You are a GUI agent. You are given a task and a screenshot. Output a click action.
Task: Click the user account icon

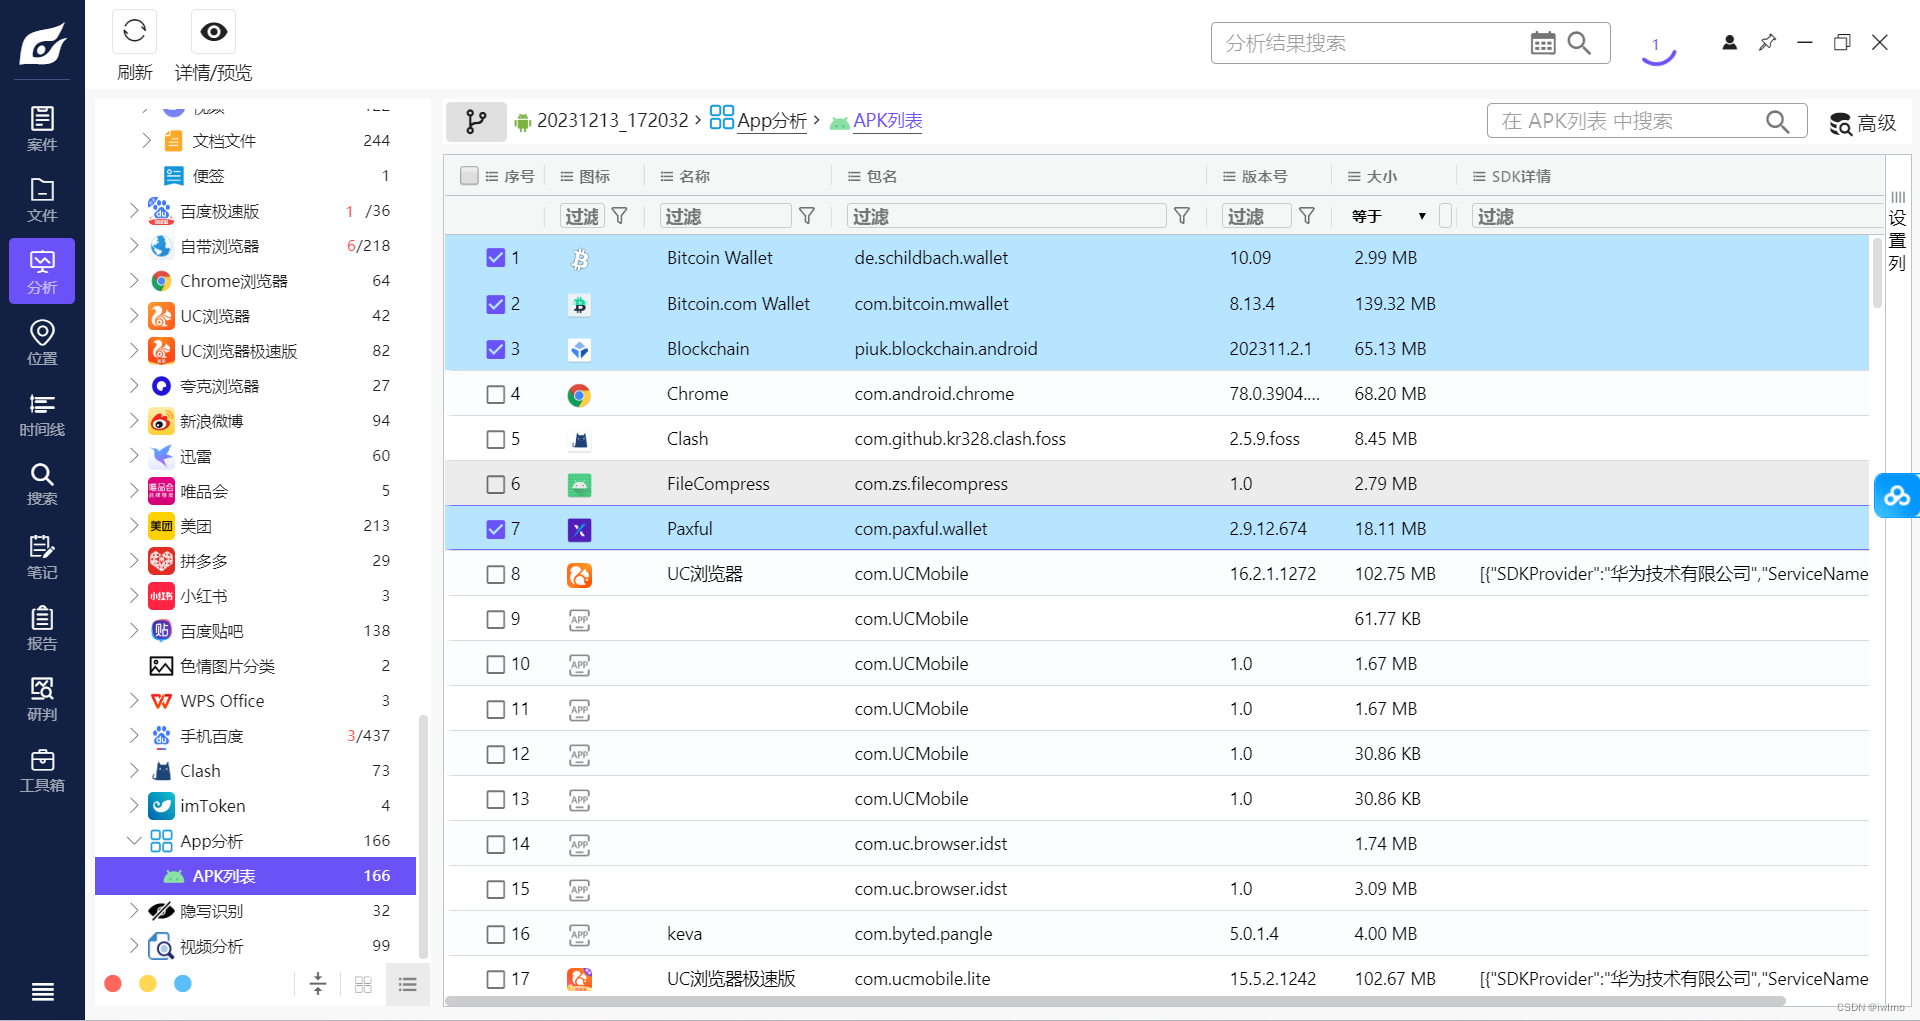coord(1729,42)
